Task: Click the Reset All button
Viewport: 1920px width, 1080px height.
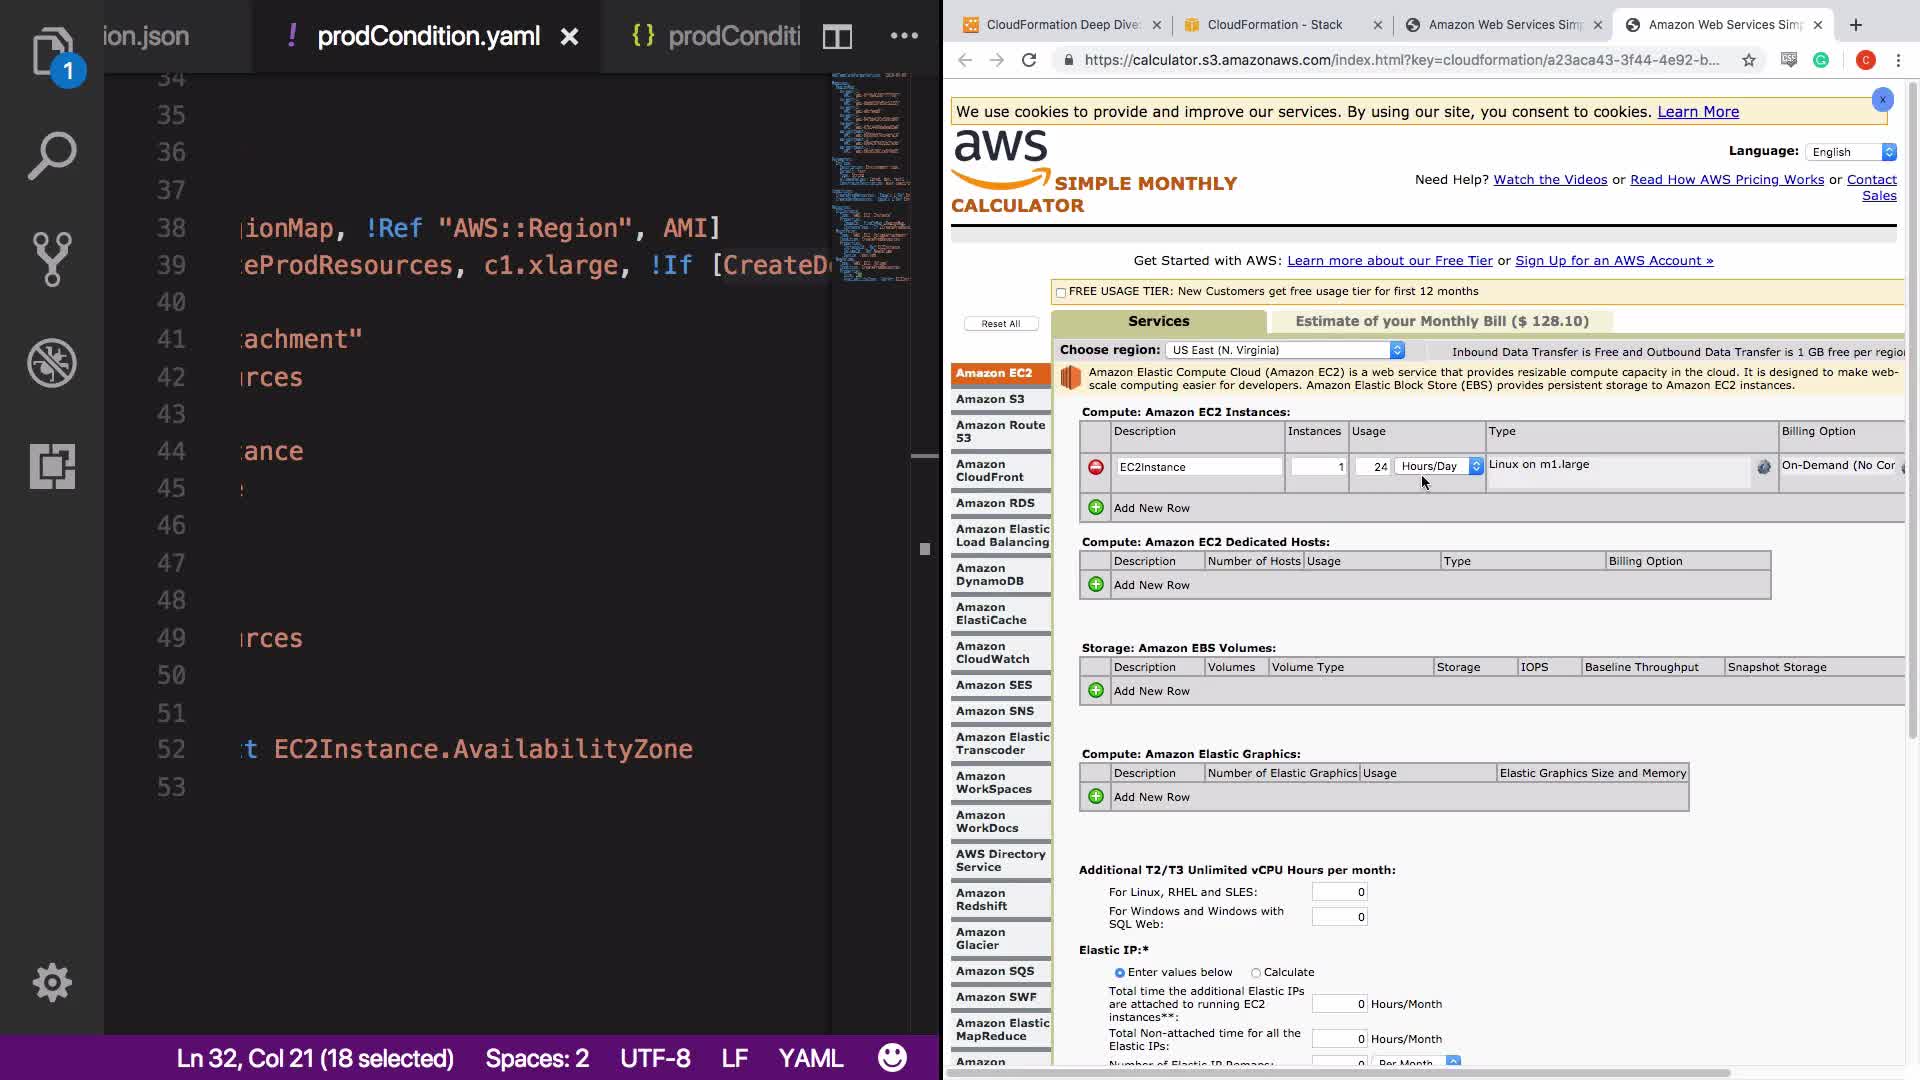Action: [x=1001, y=324]
